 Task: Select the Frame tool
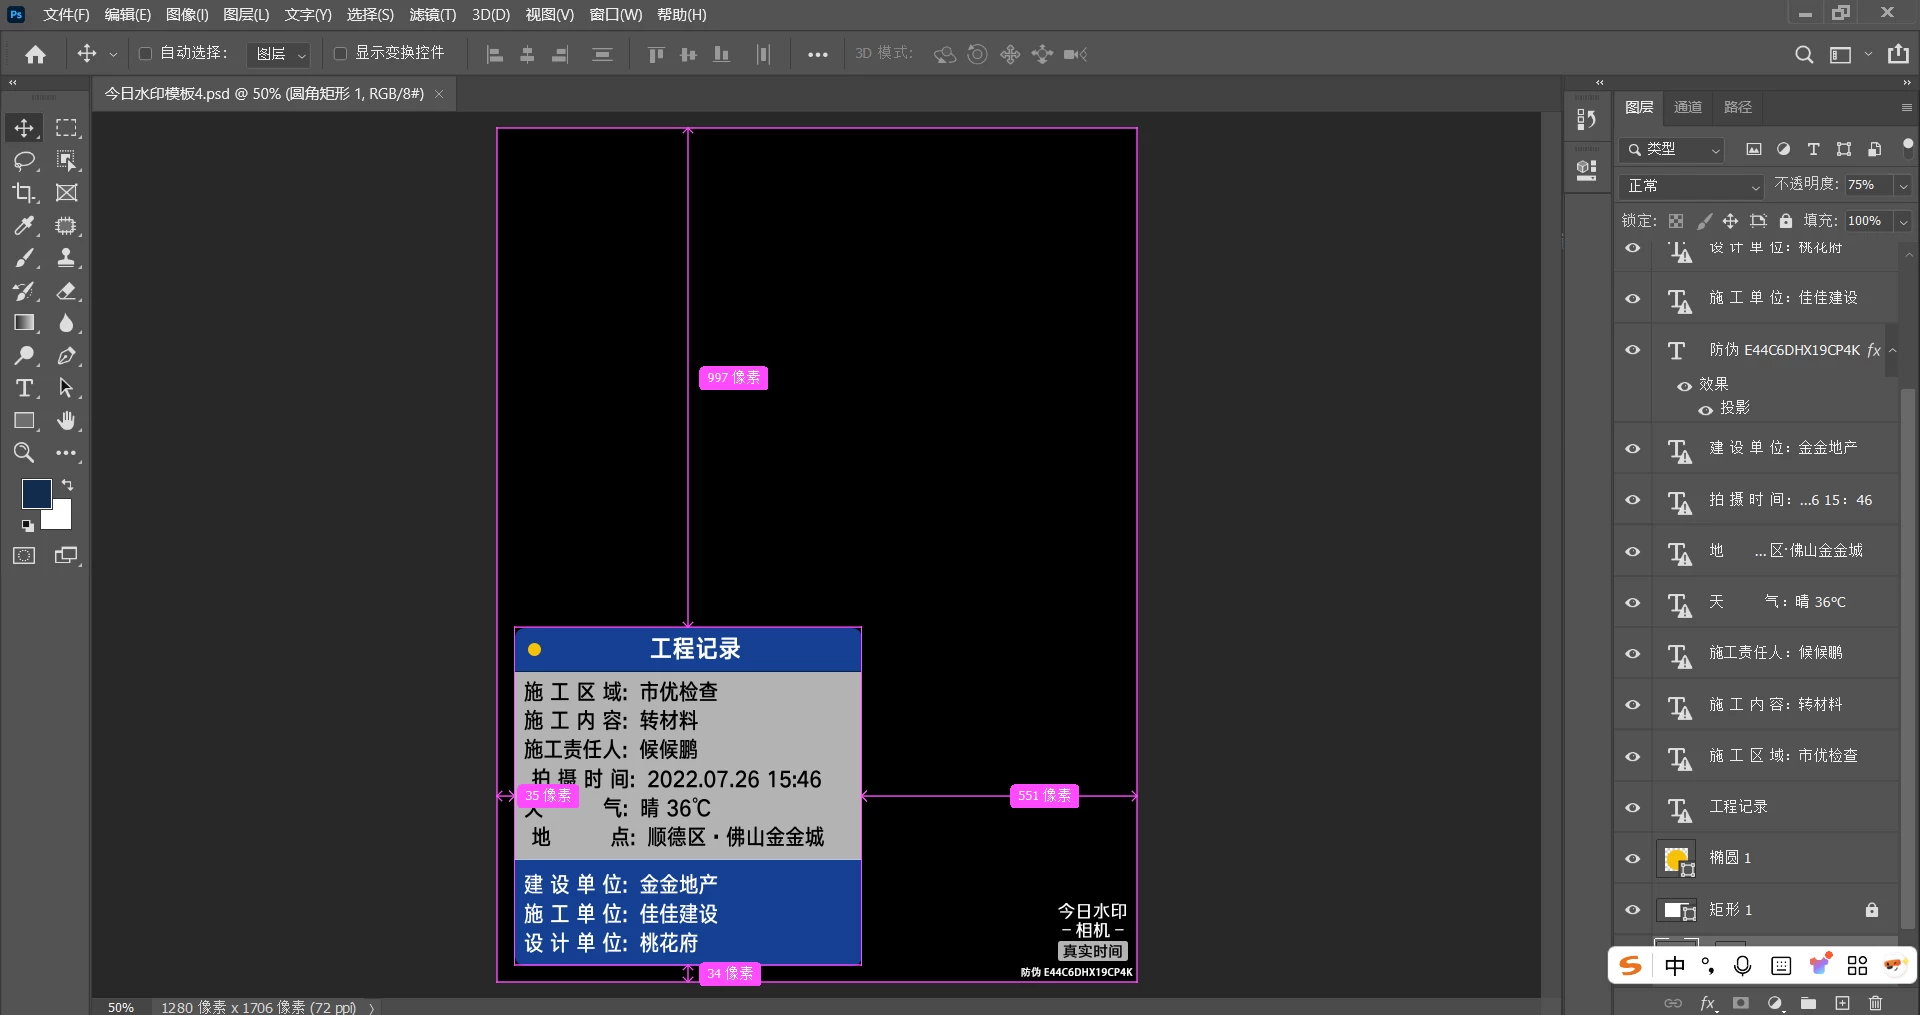66,193
